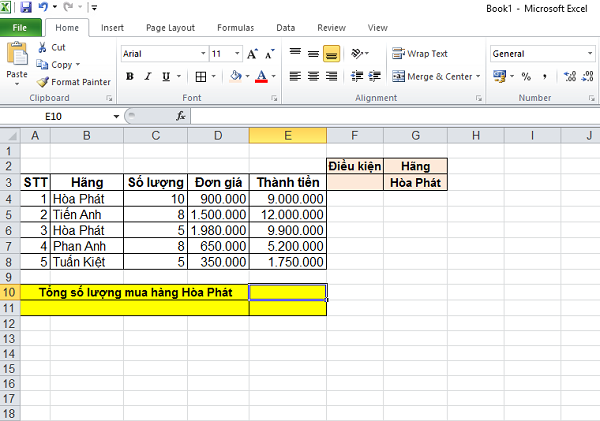
Task: Open Borders dropdown arrow
Action: (214, 77)
